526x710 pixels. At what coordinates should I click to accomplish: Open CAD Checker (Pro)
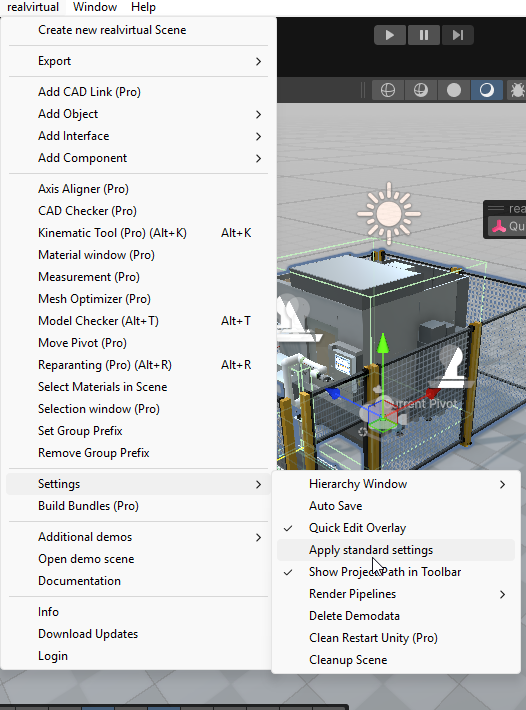(x=138, y=211)
